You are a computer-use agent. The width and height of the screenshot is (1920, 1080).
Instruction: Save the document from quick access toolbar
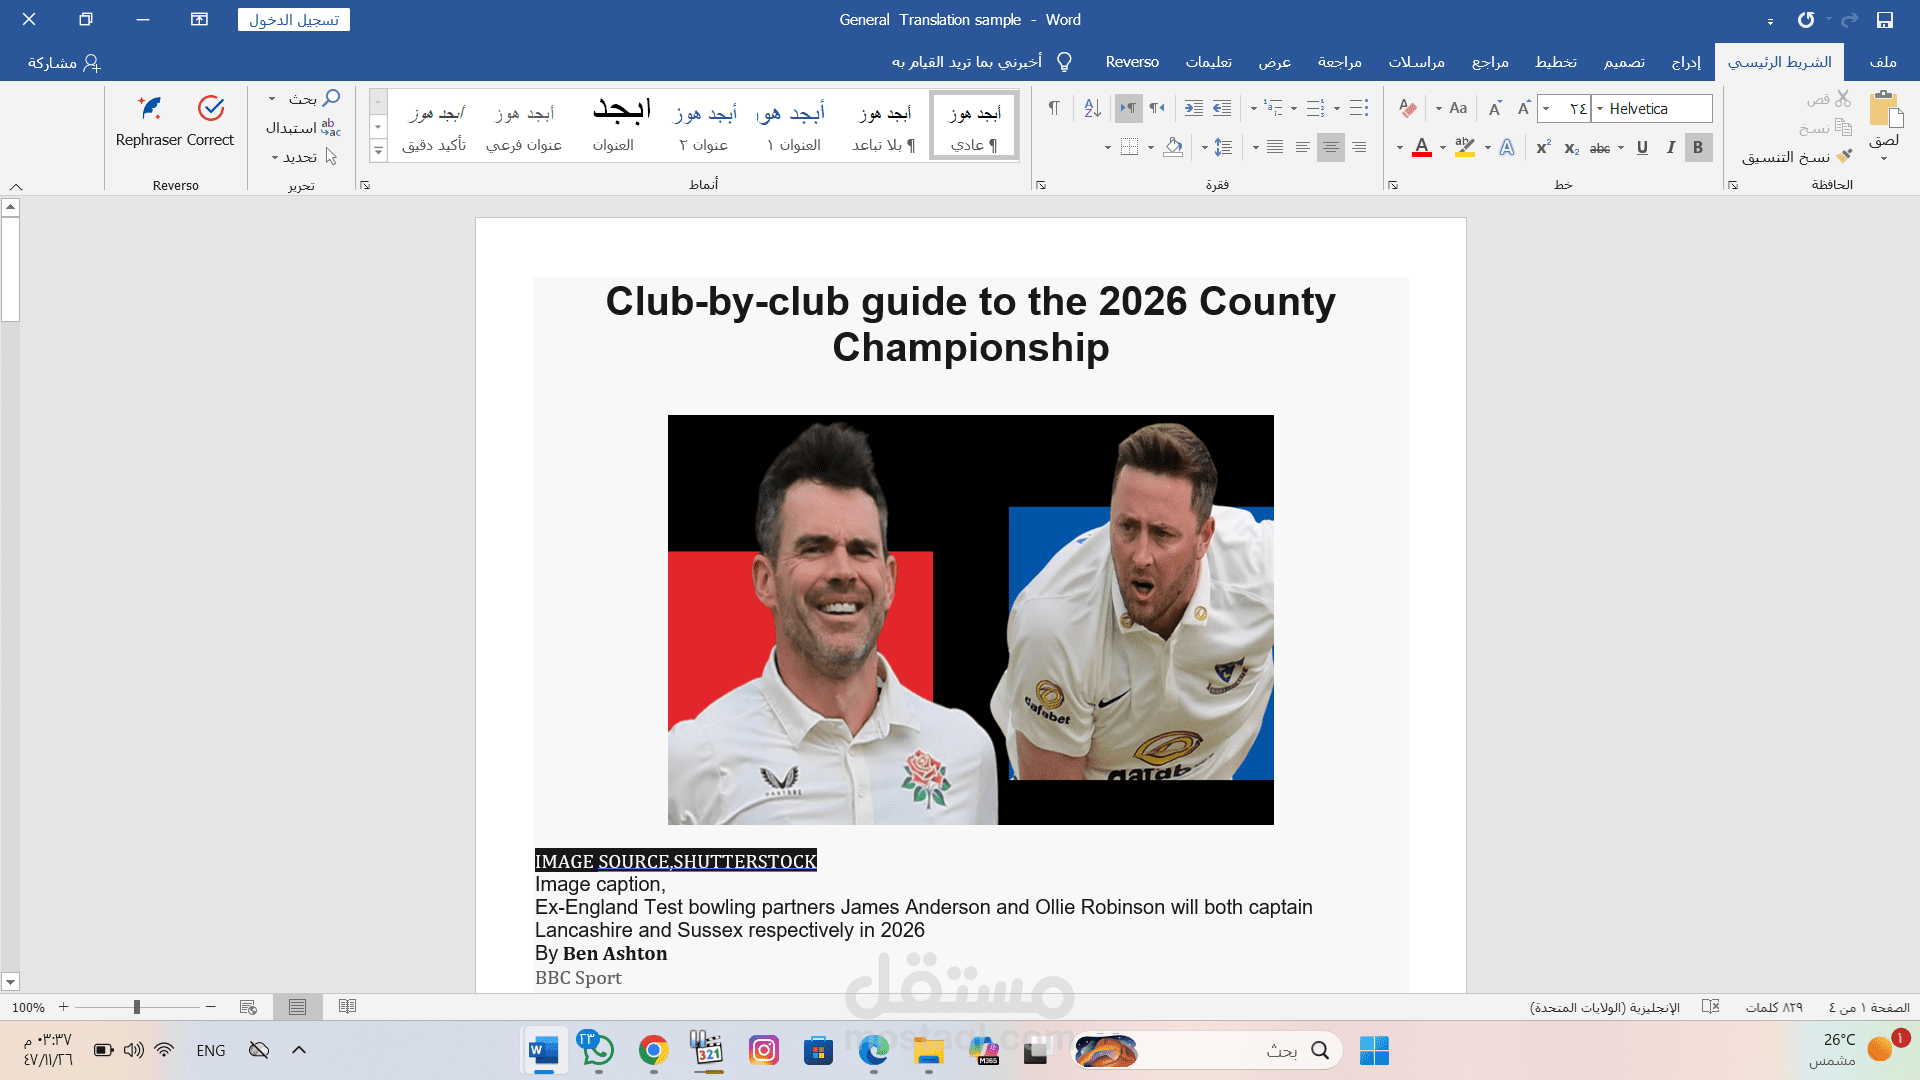click(1884, 20)
